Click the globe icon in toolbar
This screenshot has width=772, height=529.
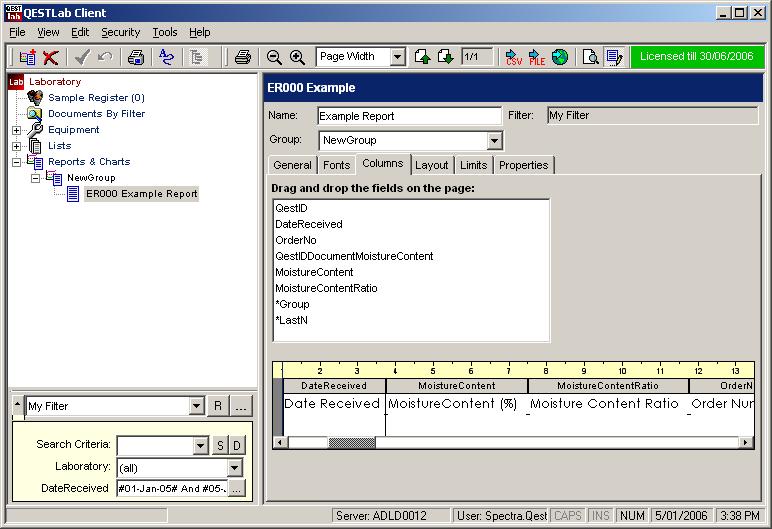[560, 58]
